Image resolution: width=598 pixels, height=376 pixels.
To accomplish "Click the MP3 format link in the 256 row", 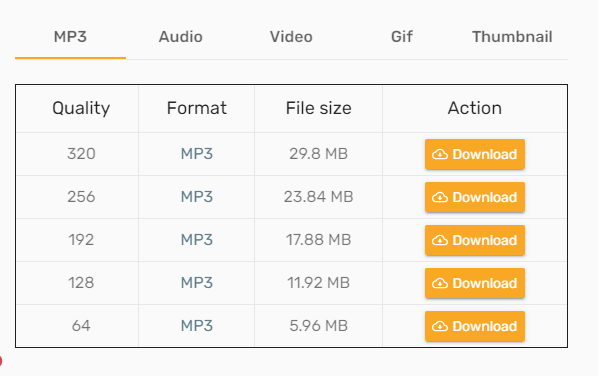I will (x=197, y=197).
